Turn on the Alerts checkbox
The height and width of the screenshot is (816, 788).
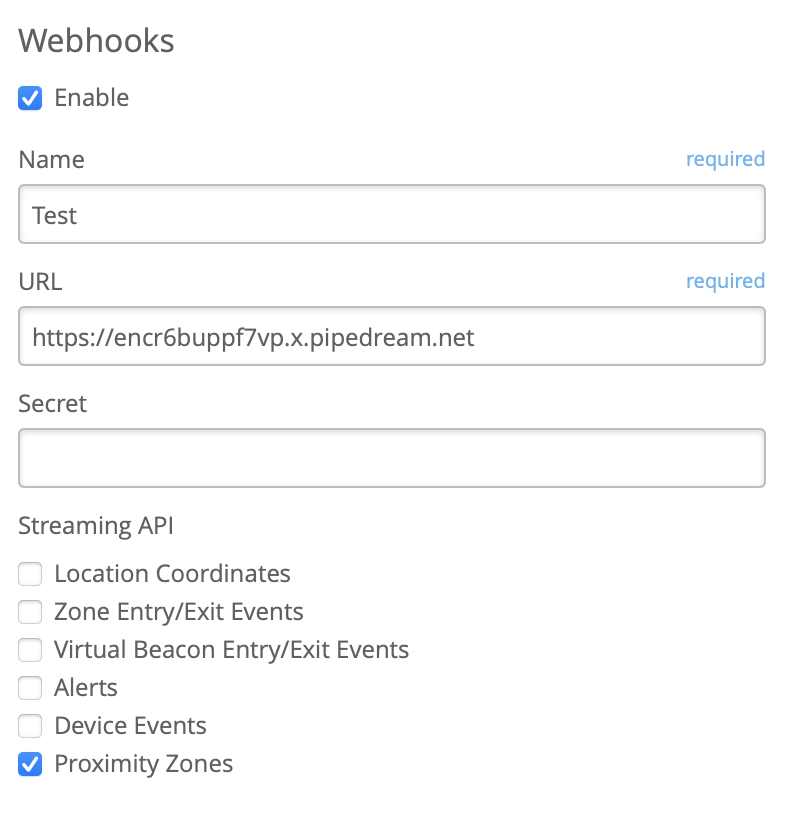pos(31,688)
